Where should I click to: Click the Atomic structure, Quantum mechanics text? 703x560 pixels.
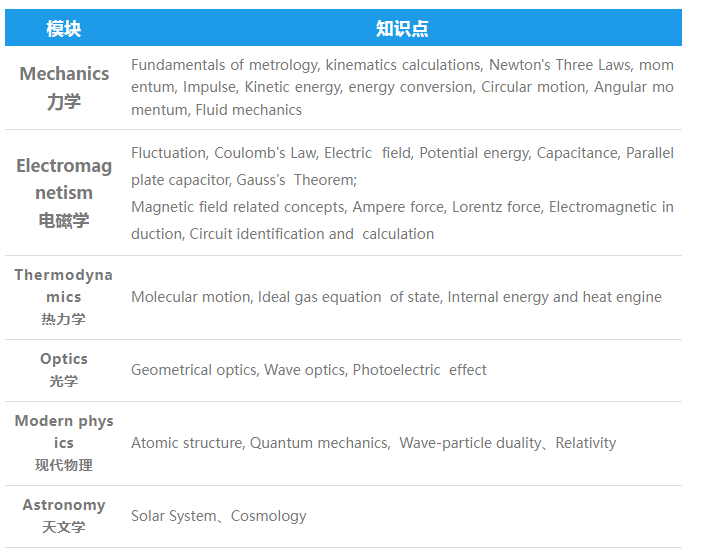coord(373,443)
